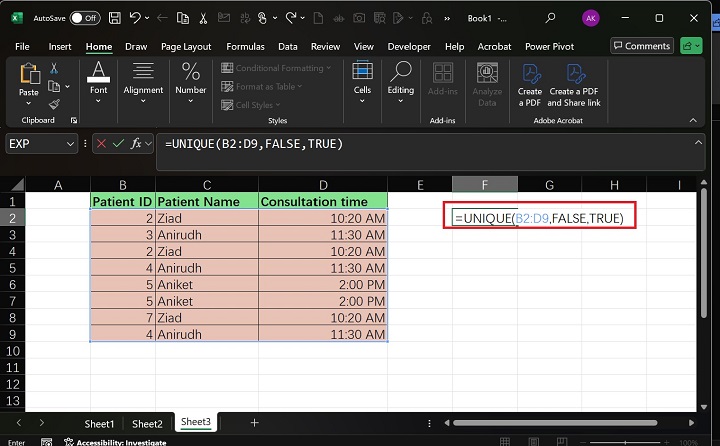
Task: Confirm formula with the checkmark Enter icon
Action: [x=117, y=145]
